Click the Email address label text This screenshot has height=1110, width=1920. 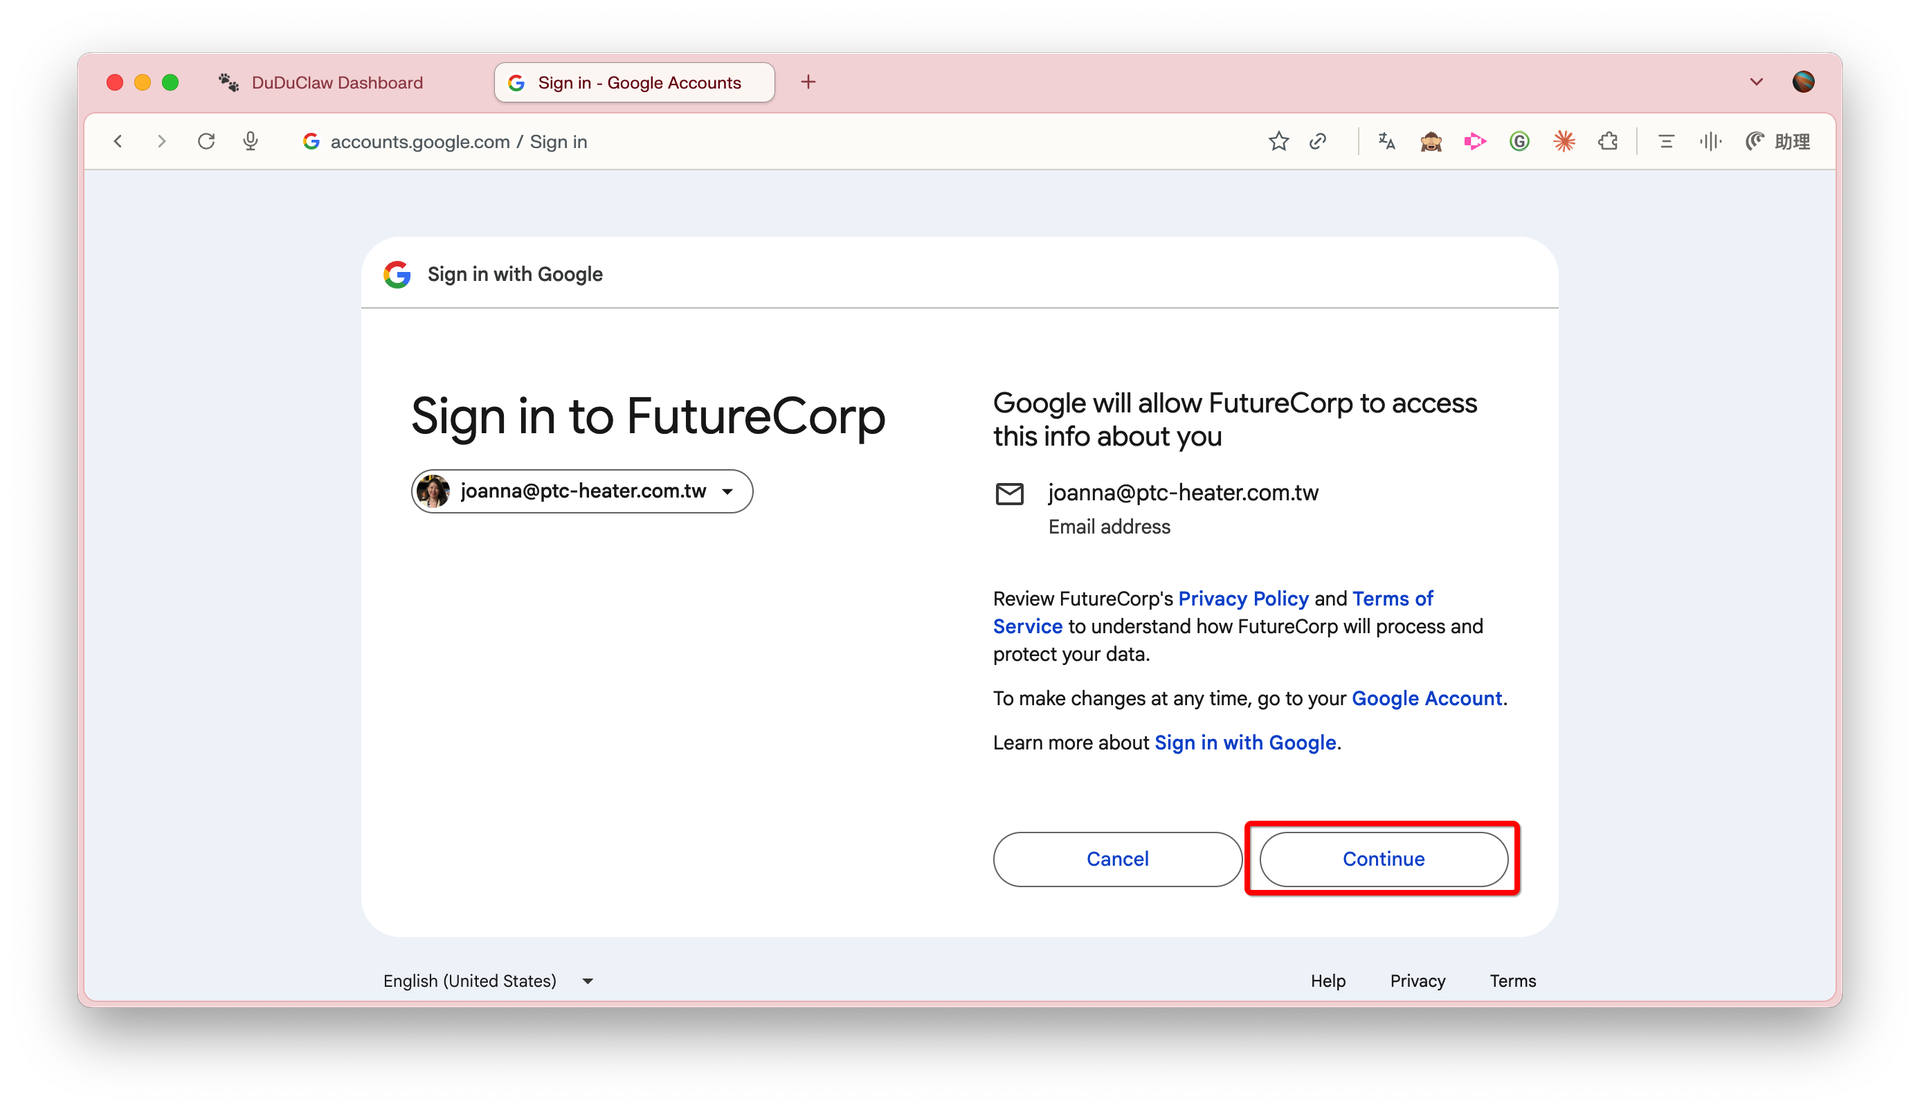[1109, 527]
